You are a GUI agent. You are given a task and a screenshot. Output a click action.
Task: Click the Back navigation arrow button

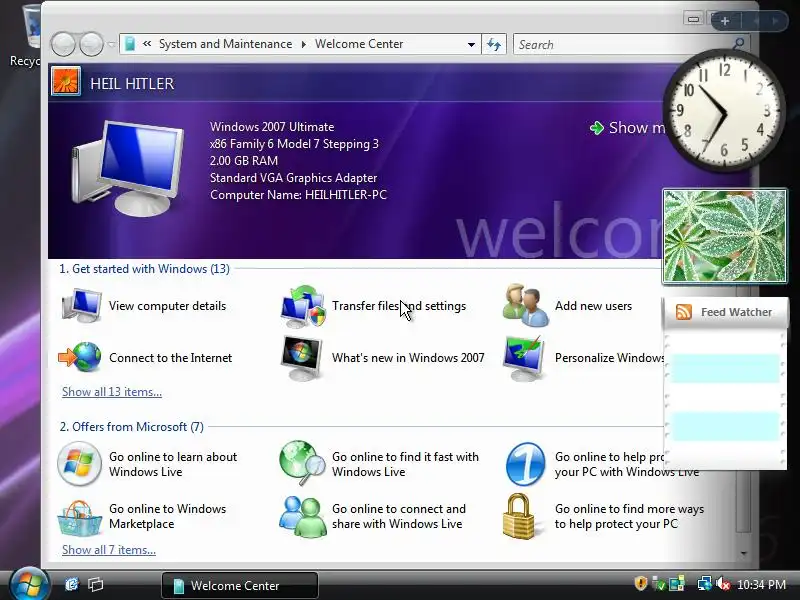[x=63, y=44]
